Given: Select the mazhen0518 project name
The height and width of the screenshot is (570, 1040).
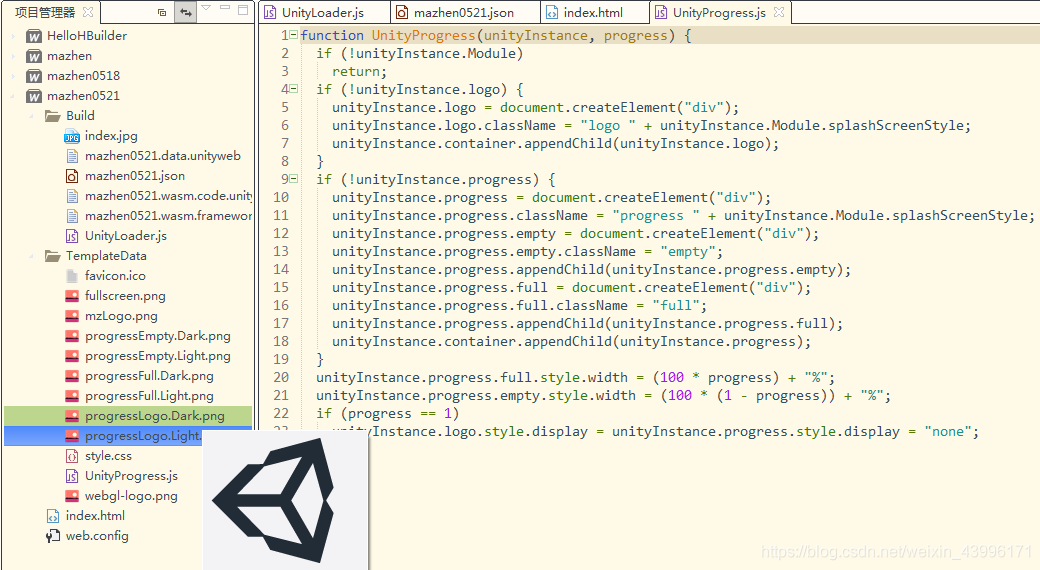Looking at the screenshot, I should point(84,76).
